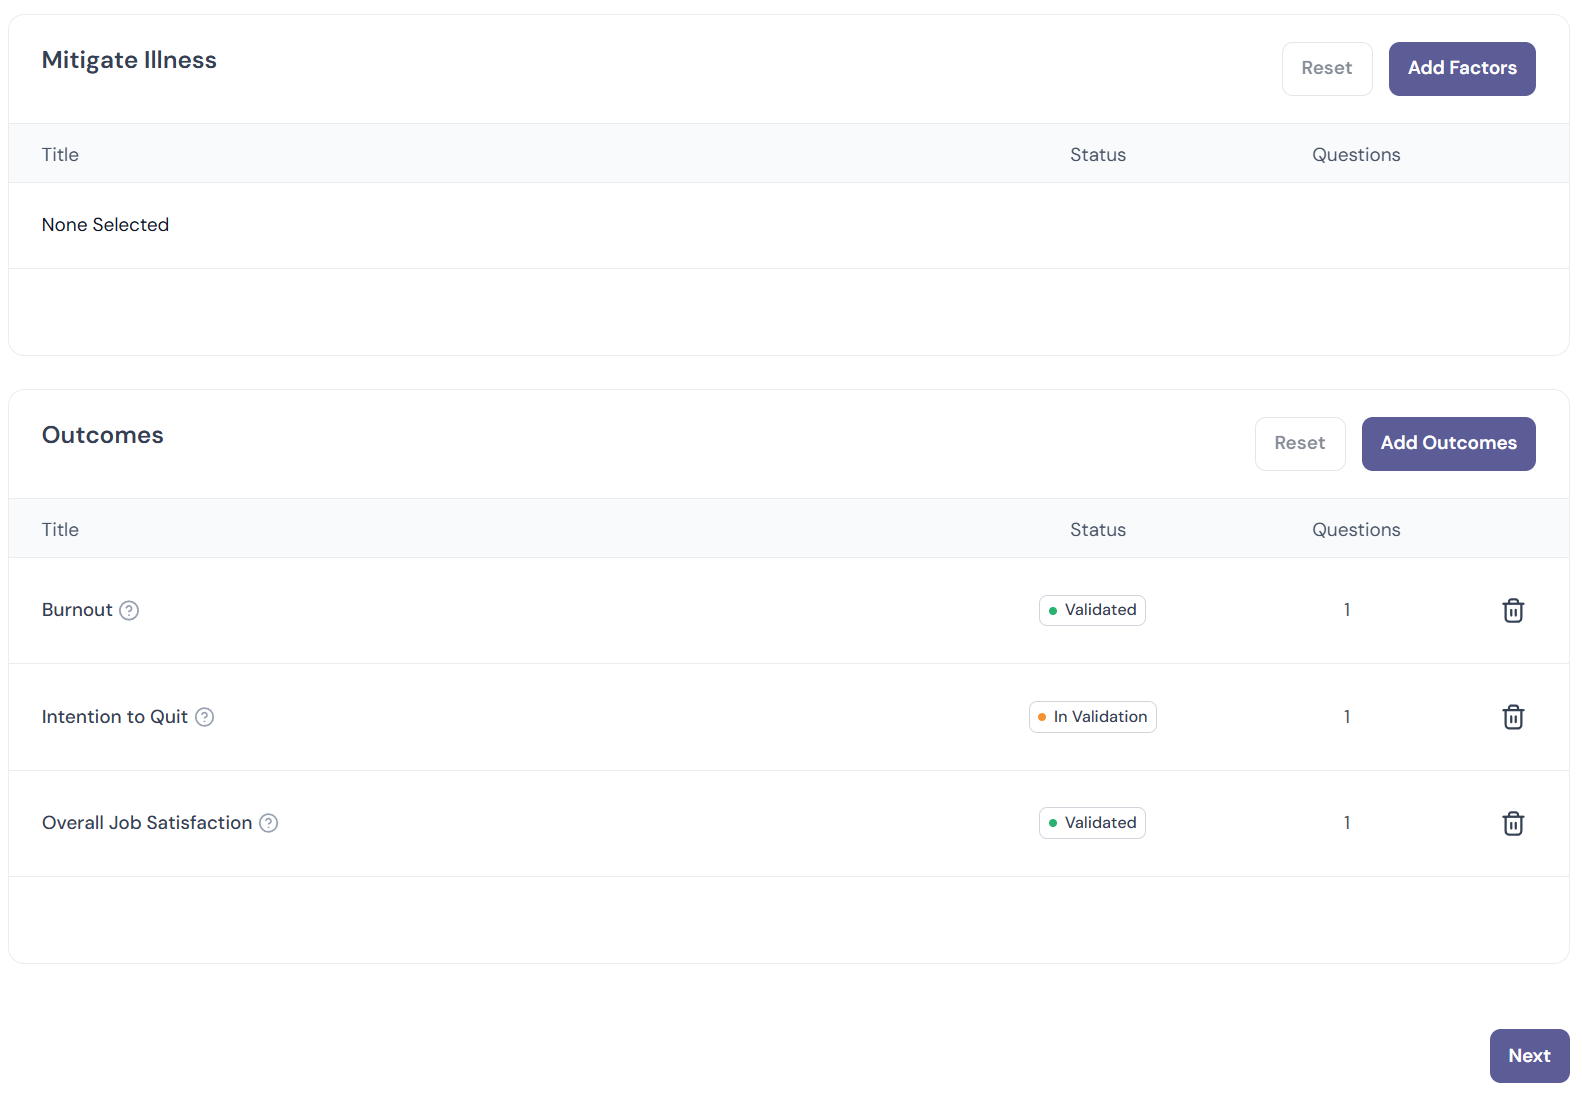The image size is (1582, 1094).
Task: Click the Outcomes heading
Action: click(102, 435)
